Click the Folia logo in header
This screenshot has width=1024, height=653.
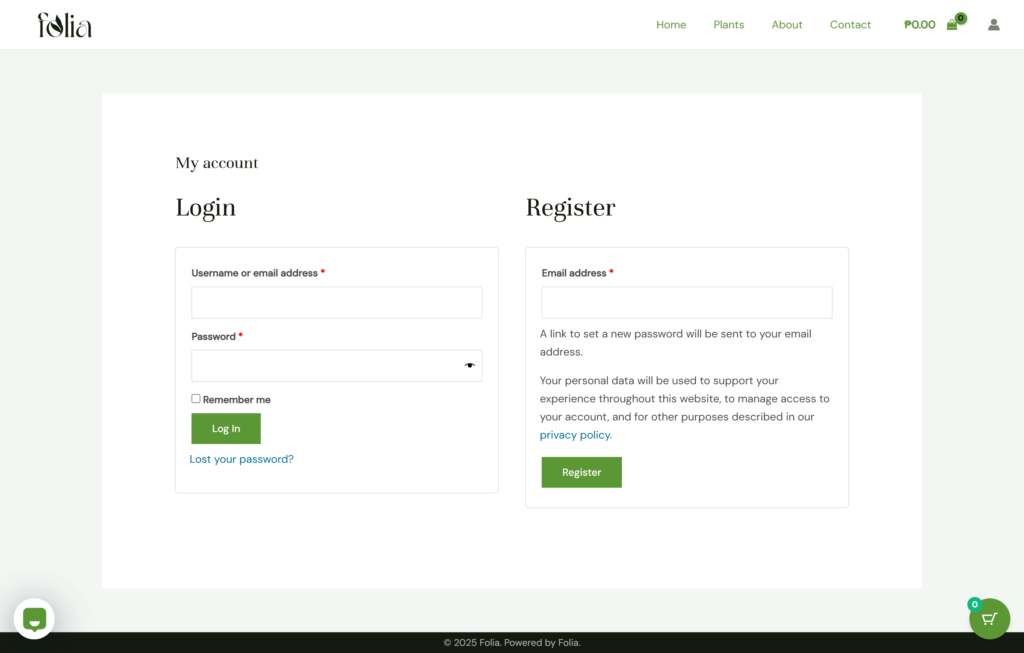pyautogui.click(x=65, y=25)
